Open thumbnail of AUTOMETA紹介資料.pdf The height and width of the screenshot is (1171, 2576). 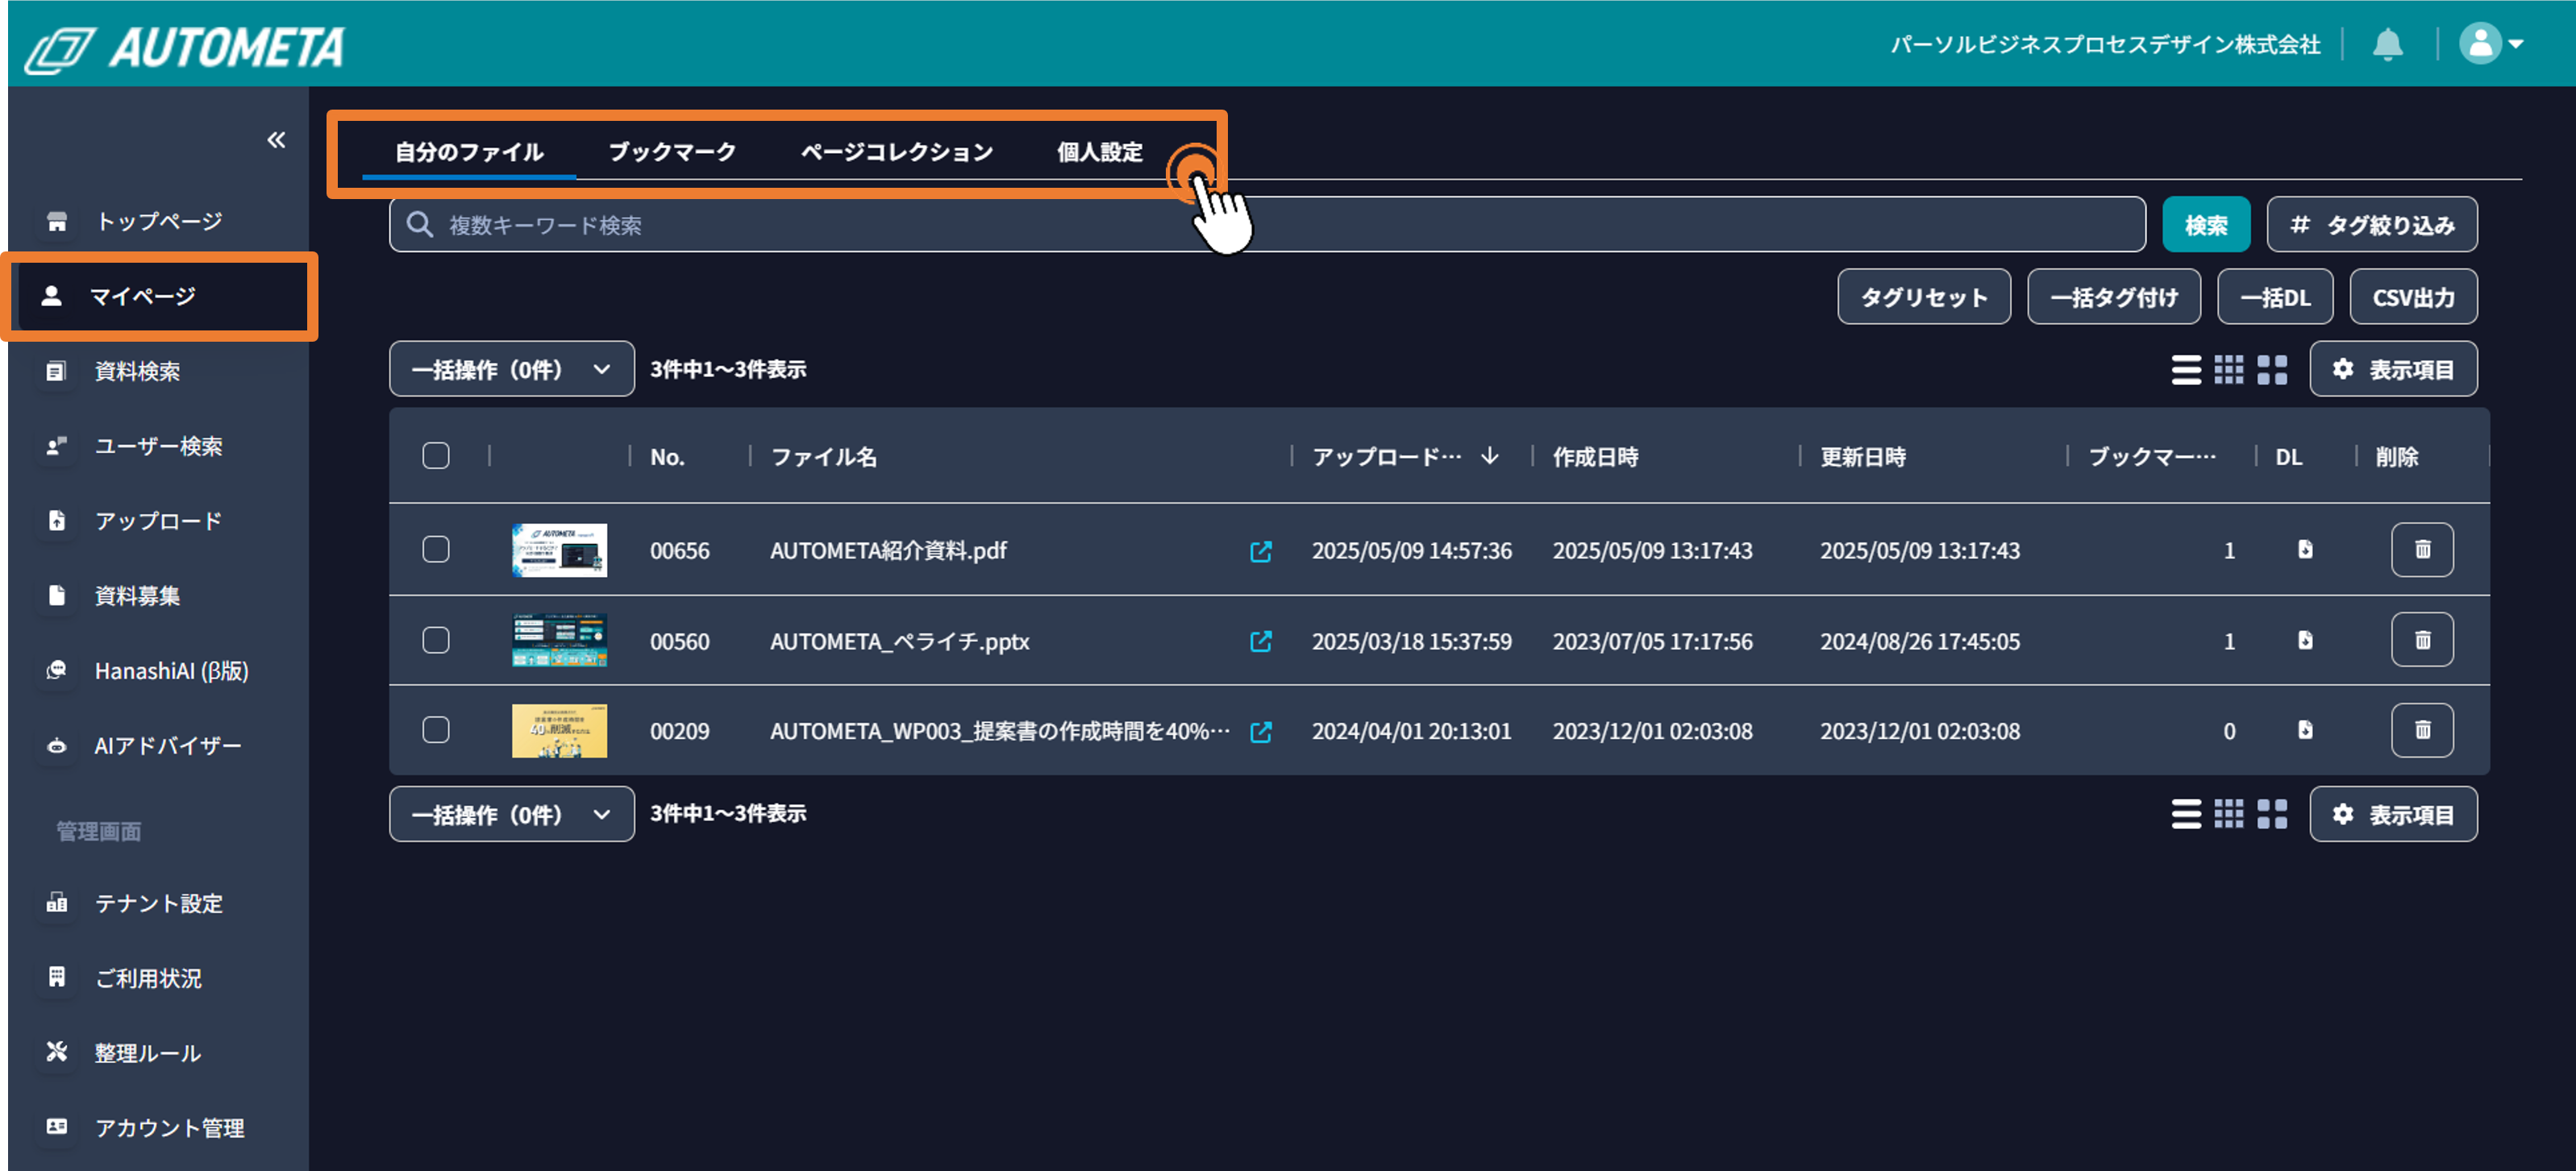559,550
